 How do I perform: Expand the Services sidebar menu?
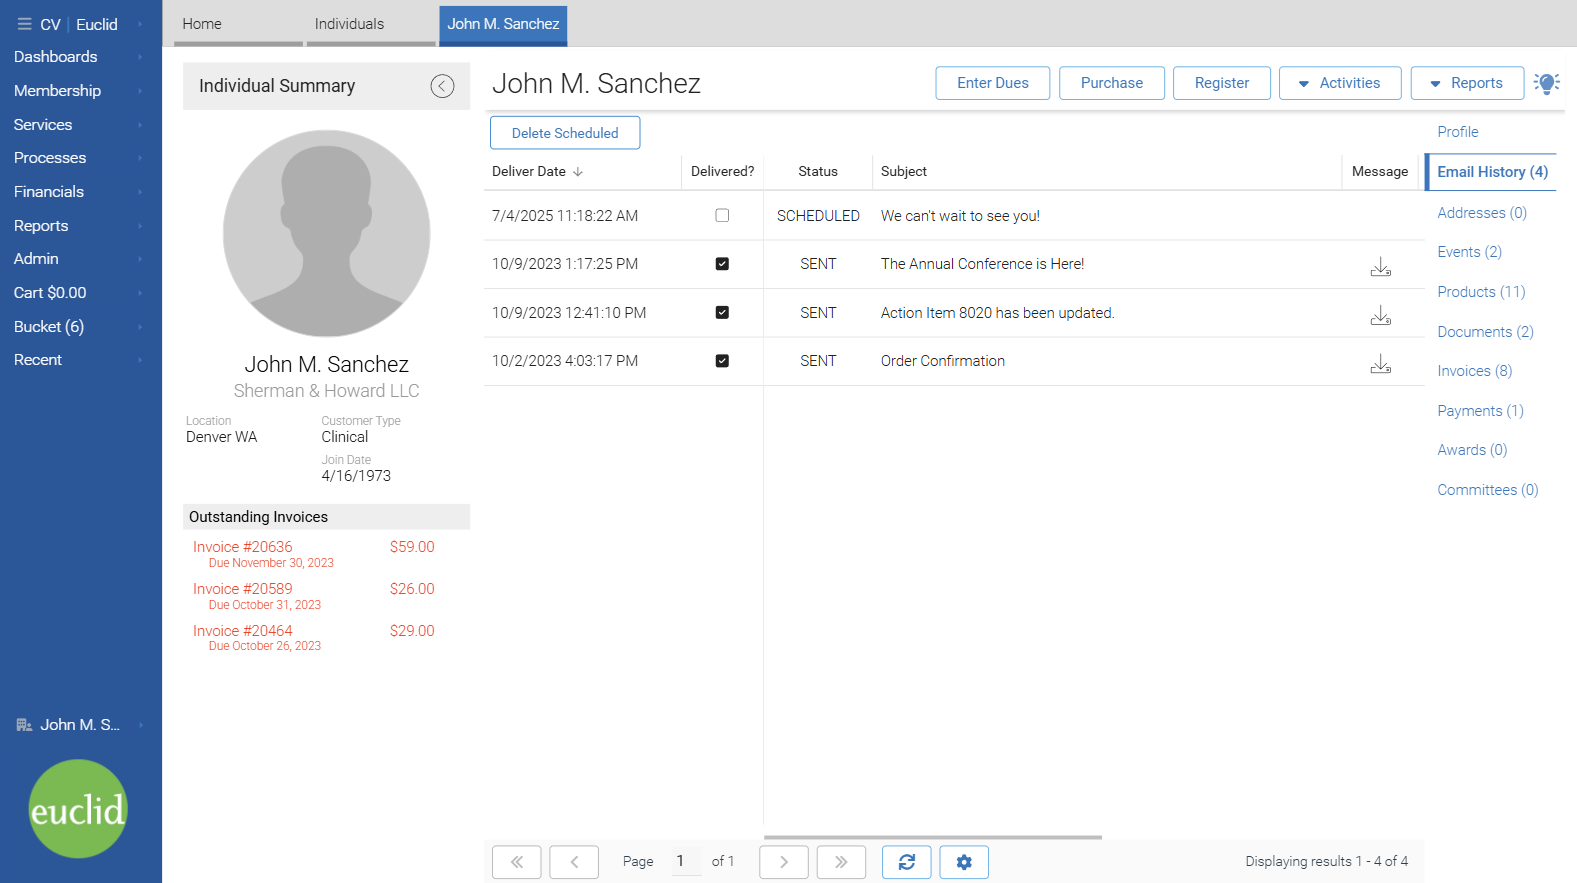point(78,125)
